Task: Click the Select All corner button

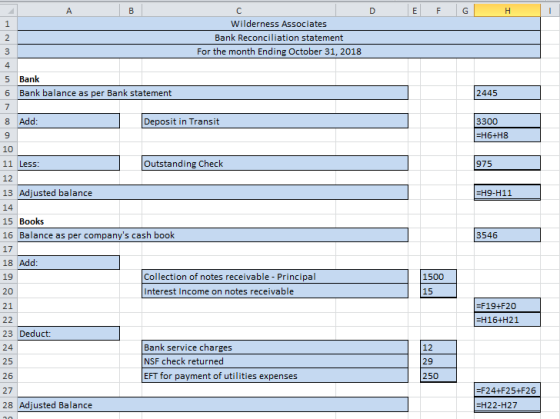Action: 9,11
